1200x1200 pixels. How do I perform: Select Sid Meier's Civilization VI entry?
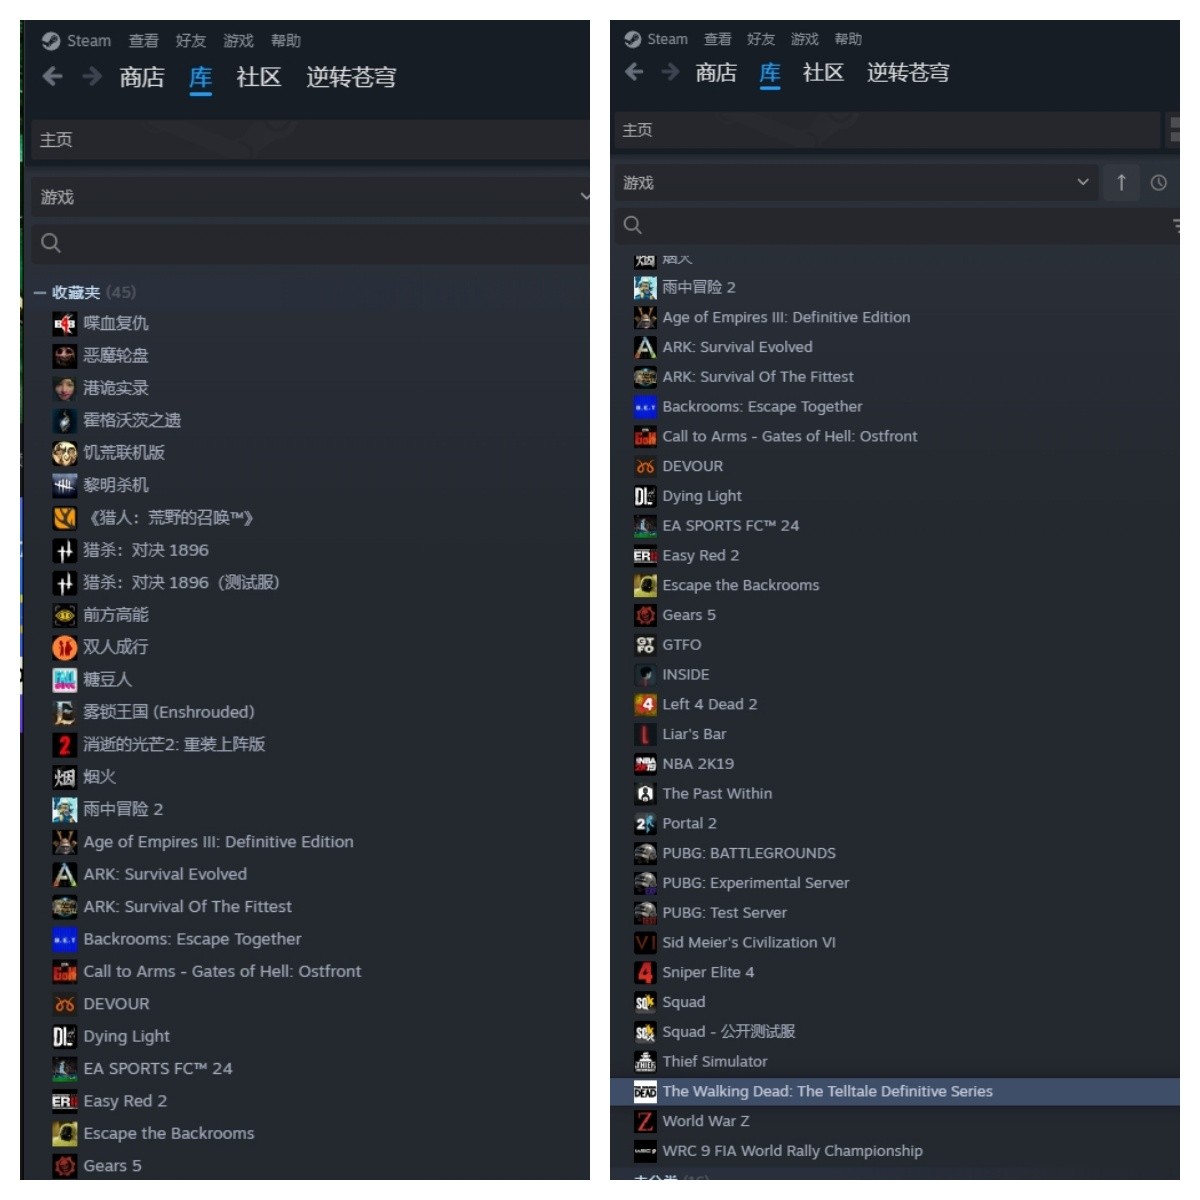749,942
